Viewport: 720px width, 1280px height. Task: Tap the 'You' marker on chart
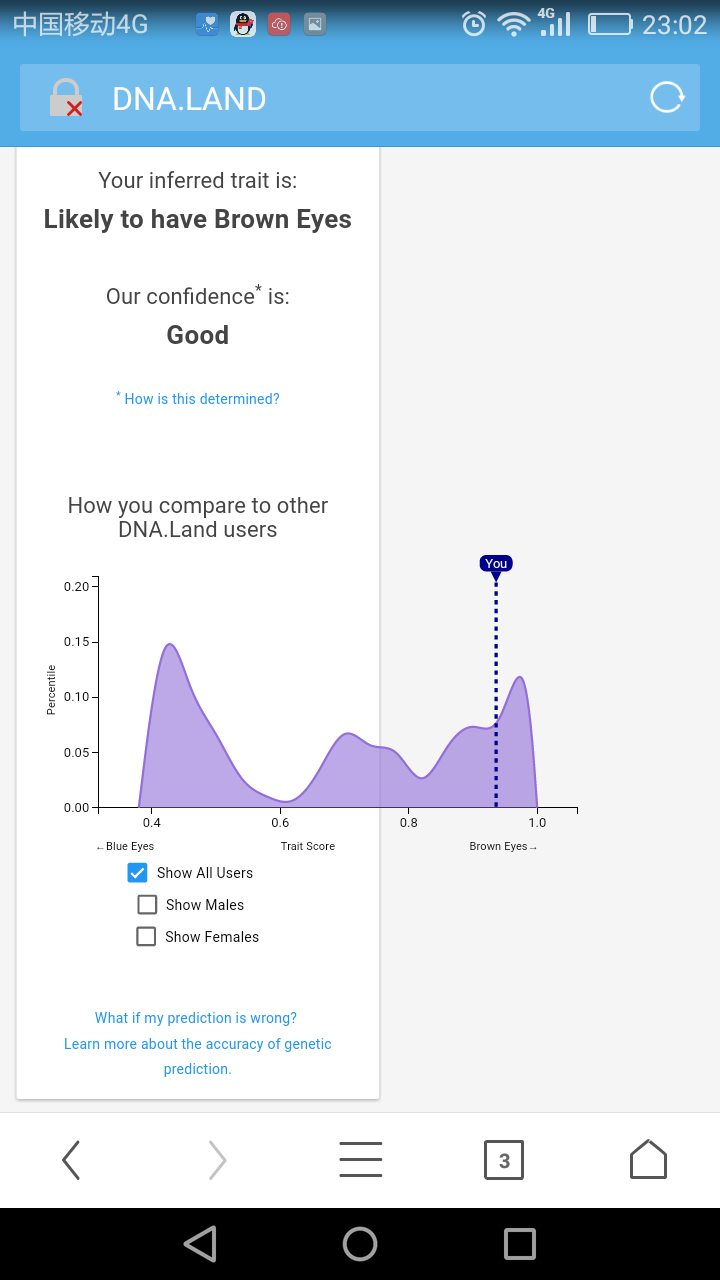(496, 565)
